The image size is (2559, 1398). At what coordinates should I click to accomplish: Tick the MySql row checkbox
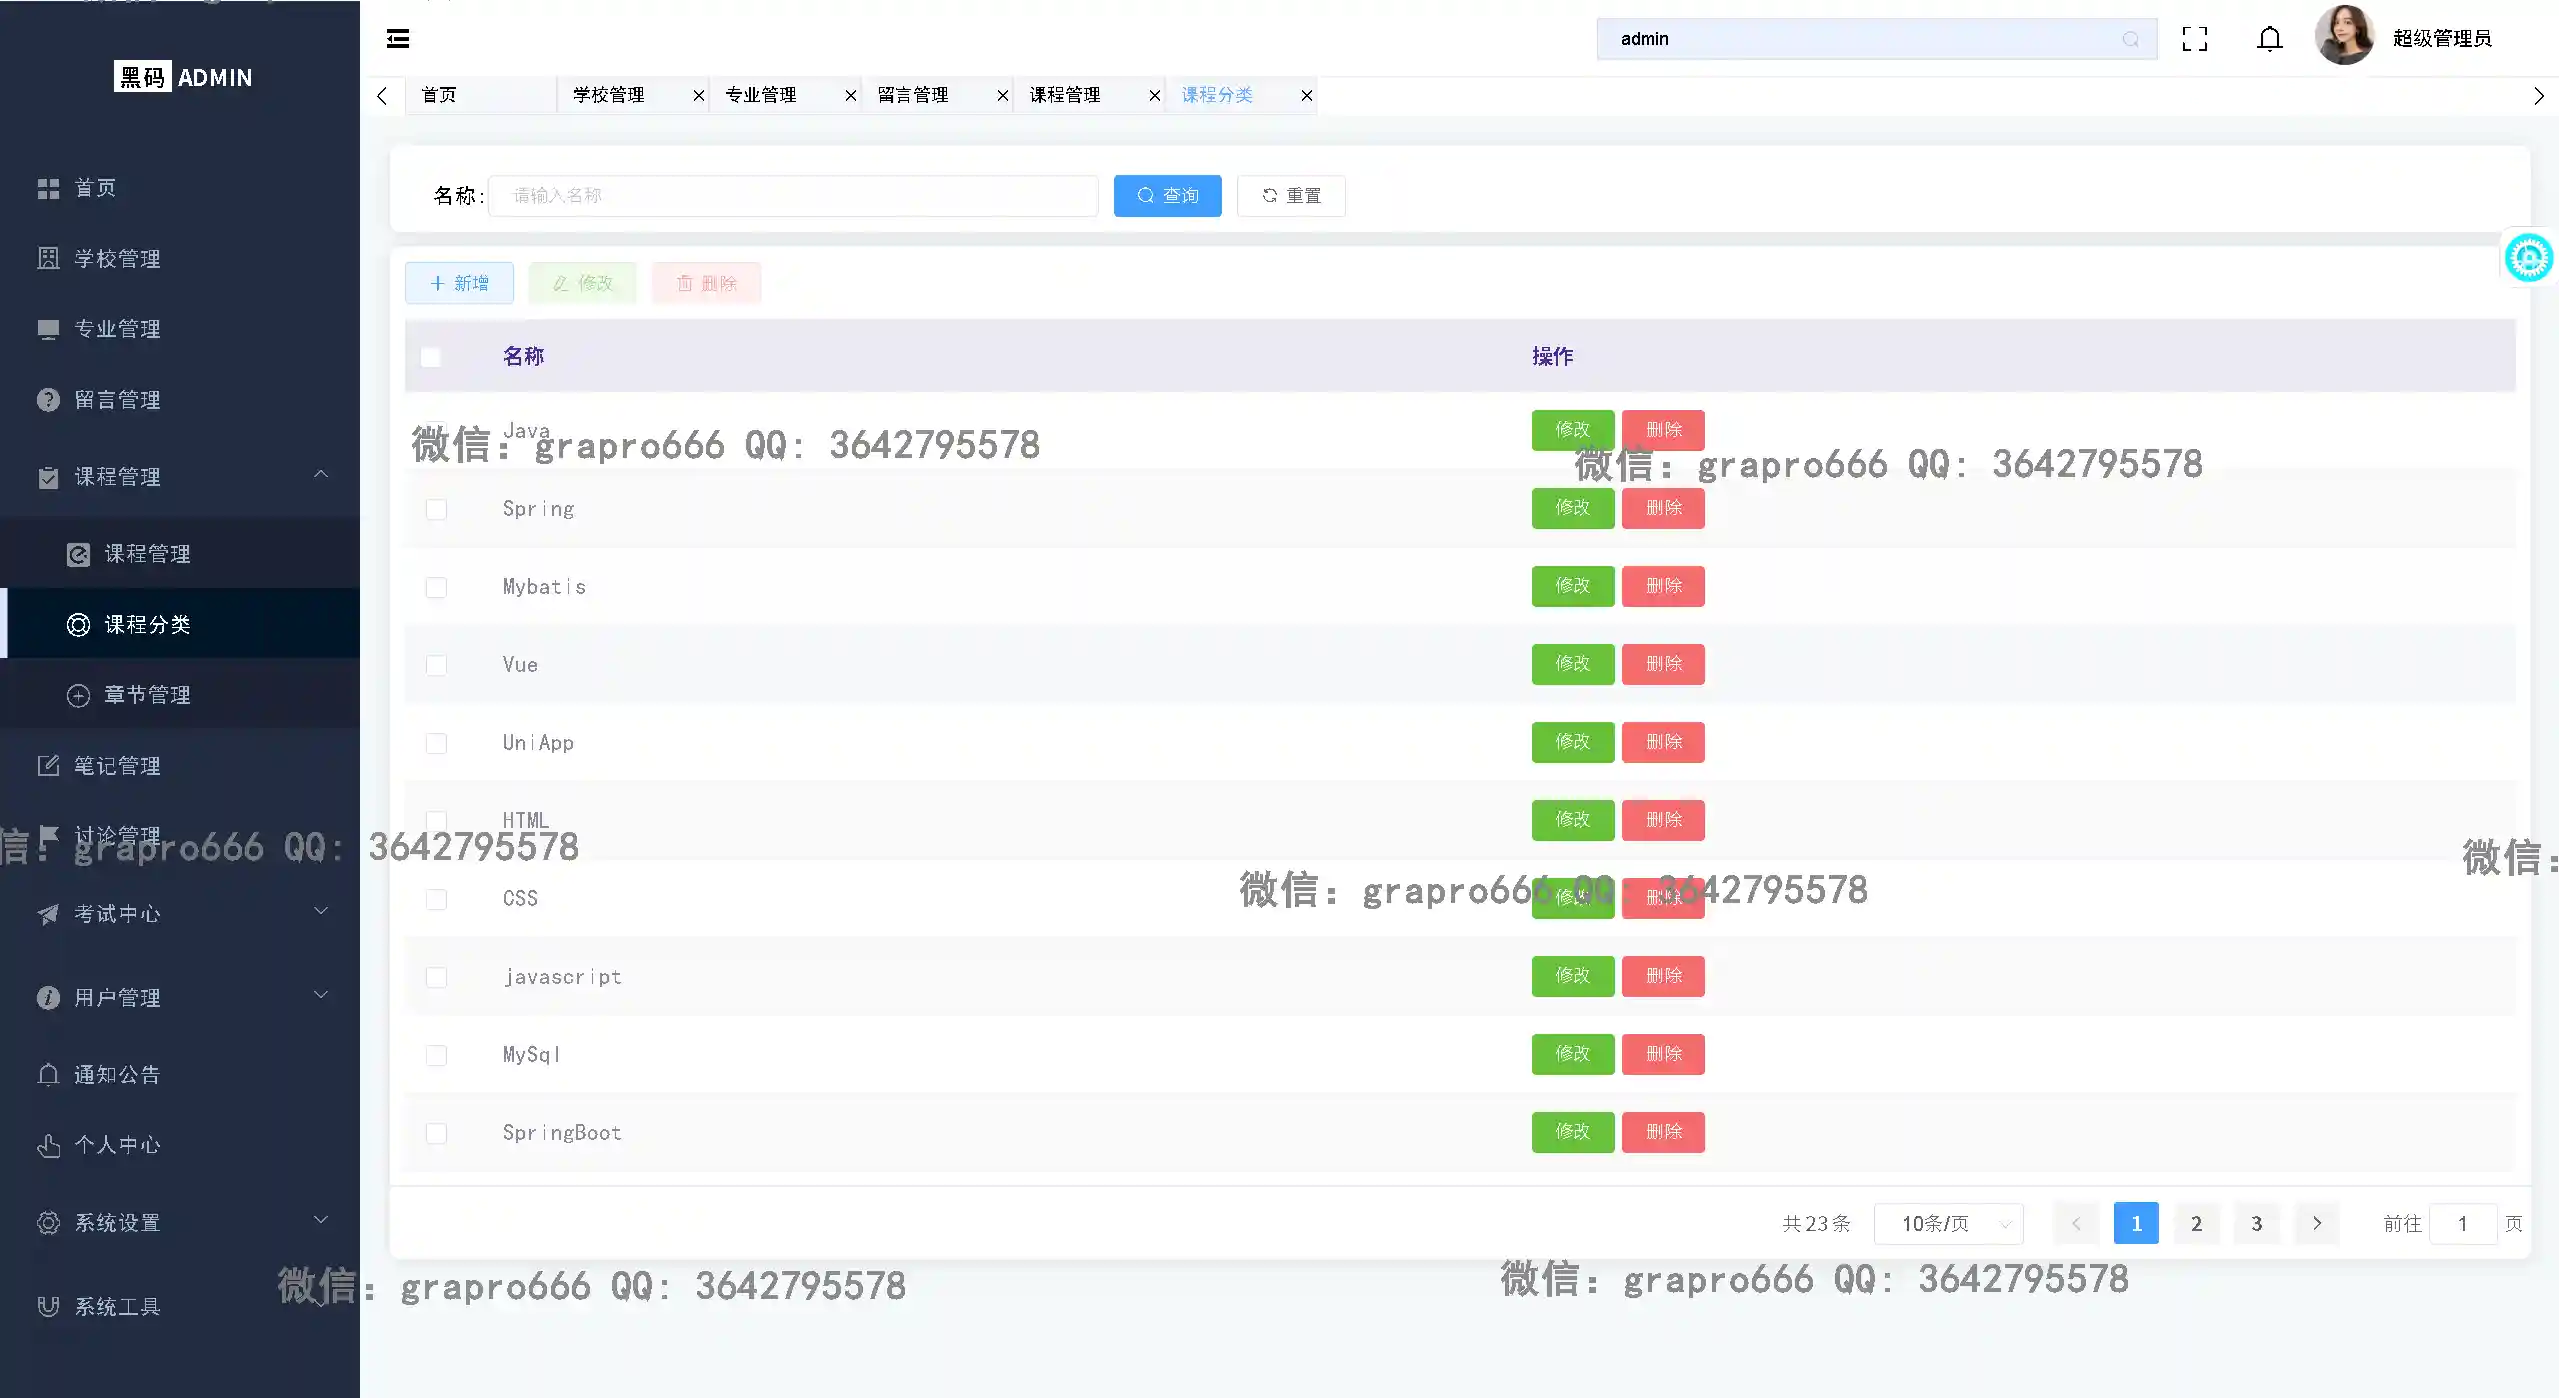tap(436, 1056)
